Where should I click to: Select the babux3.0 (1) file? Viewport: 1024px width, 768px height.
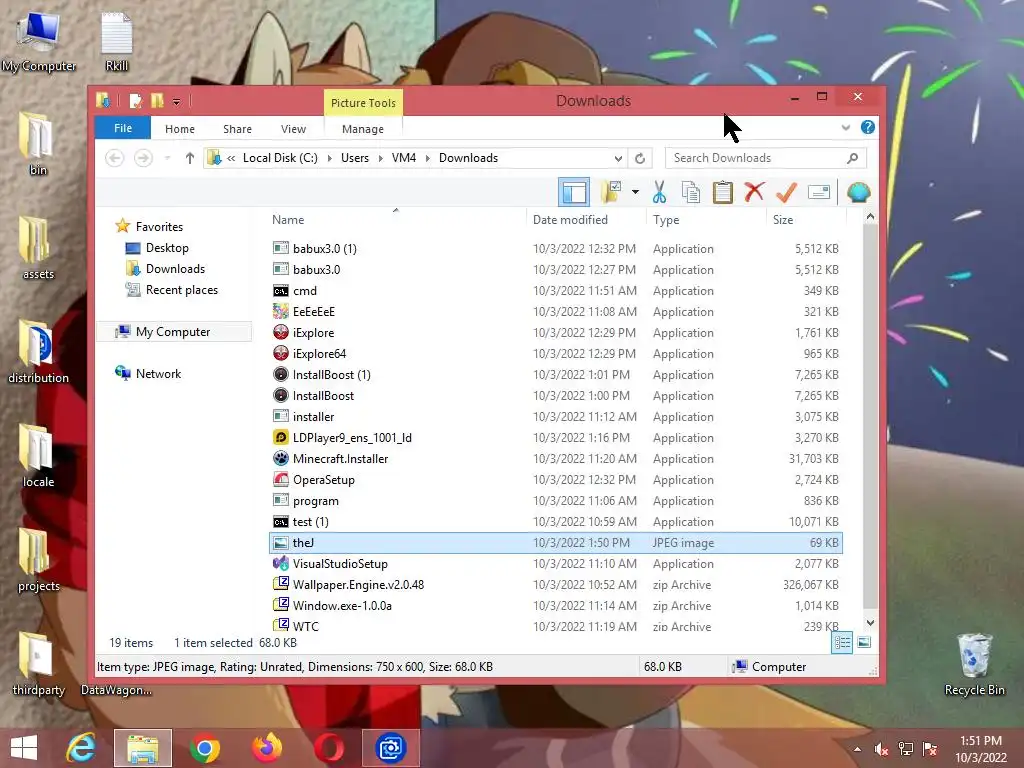325,249
